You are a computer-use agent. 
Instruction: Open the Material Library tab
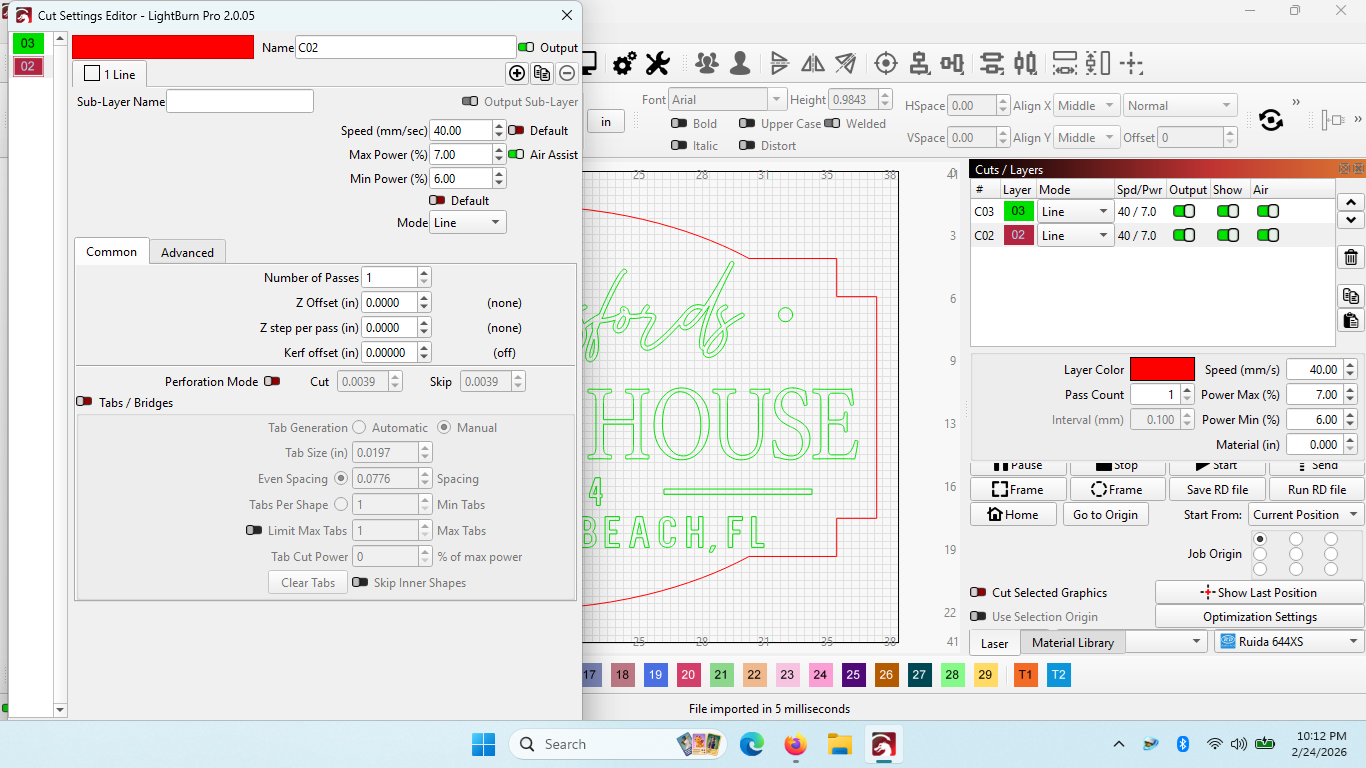point(1072,643)
